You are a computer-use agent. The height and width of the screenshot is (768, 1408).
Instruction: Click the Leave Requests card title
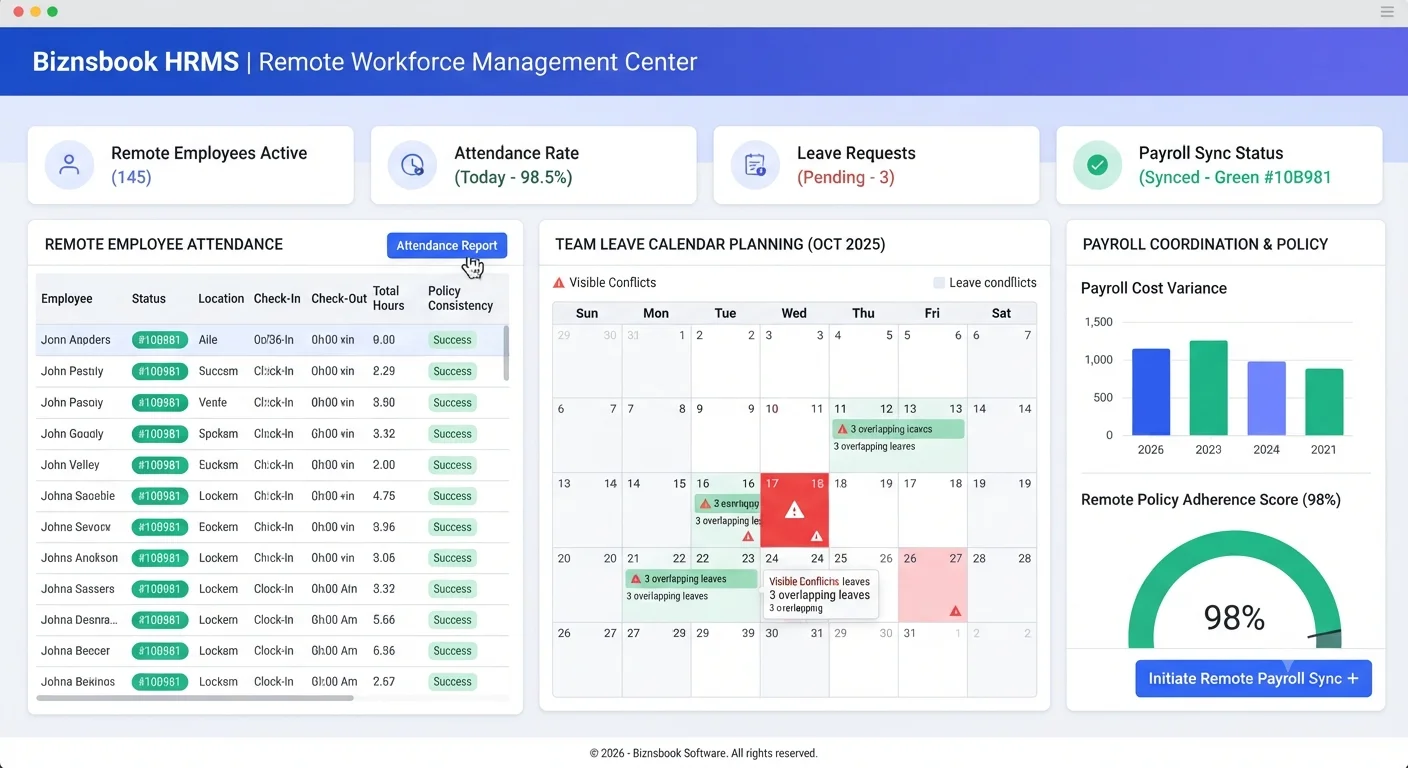856,153
